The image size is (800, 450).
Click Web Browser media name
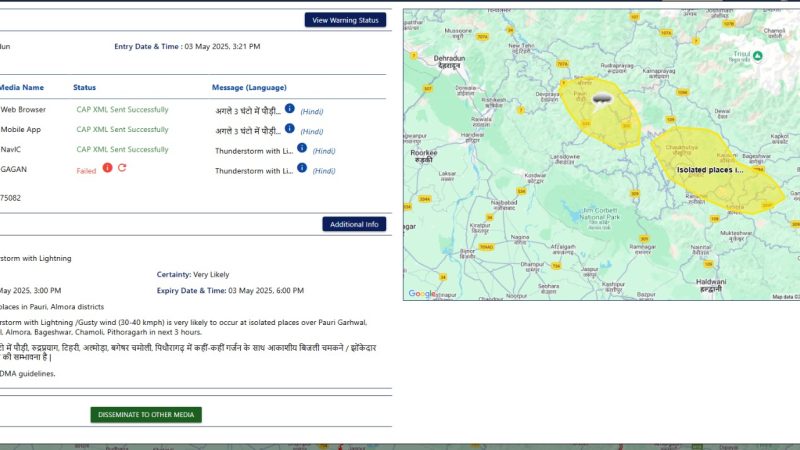click(23, 109)
